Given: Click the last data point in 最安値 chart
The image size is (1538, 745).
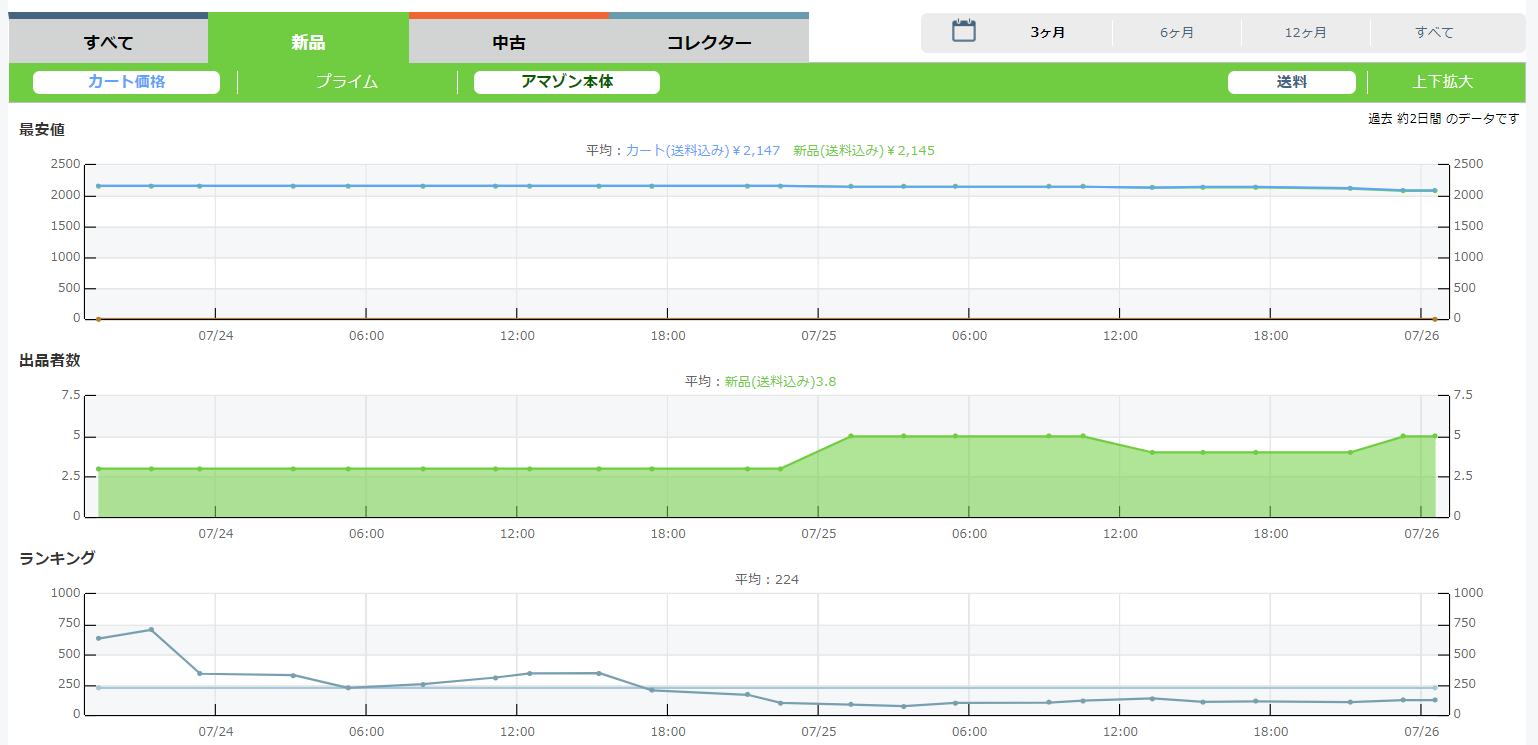Looking at the screenshot, I should click(1434, 190).
